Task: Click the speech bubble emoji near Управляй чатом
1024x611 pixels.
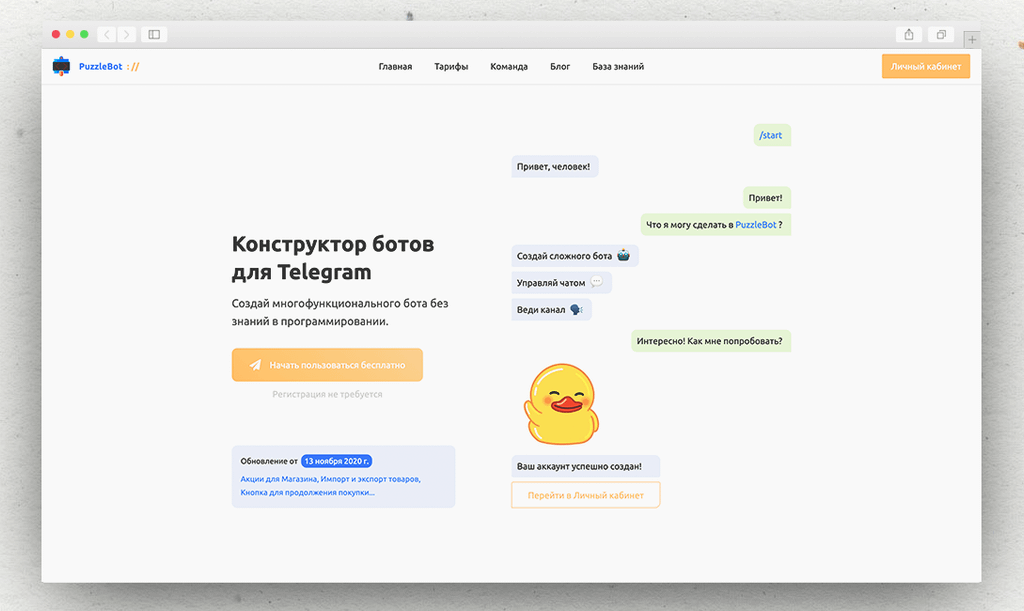Action: tap(596, 282)
